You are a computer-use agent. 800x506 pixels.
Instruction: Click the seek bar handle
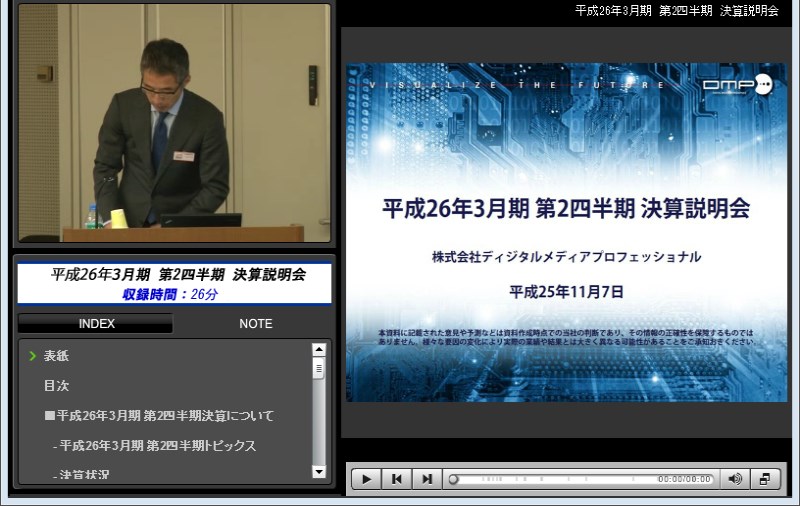[454, 479]
